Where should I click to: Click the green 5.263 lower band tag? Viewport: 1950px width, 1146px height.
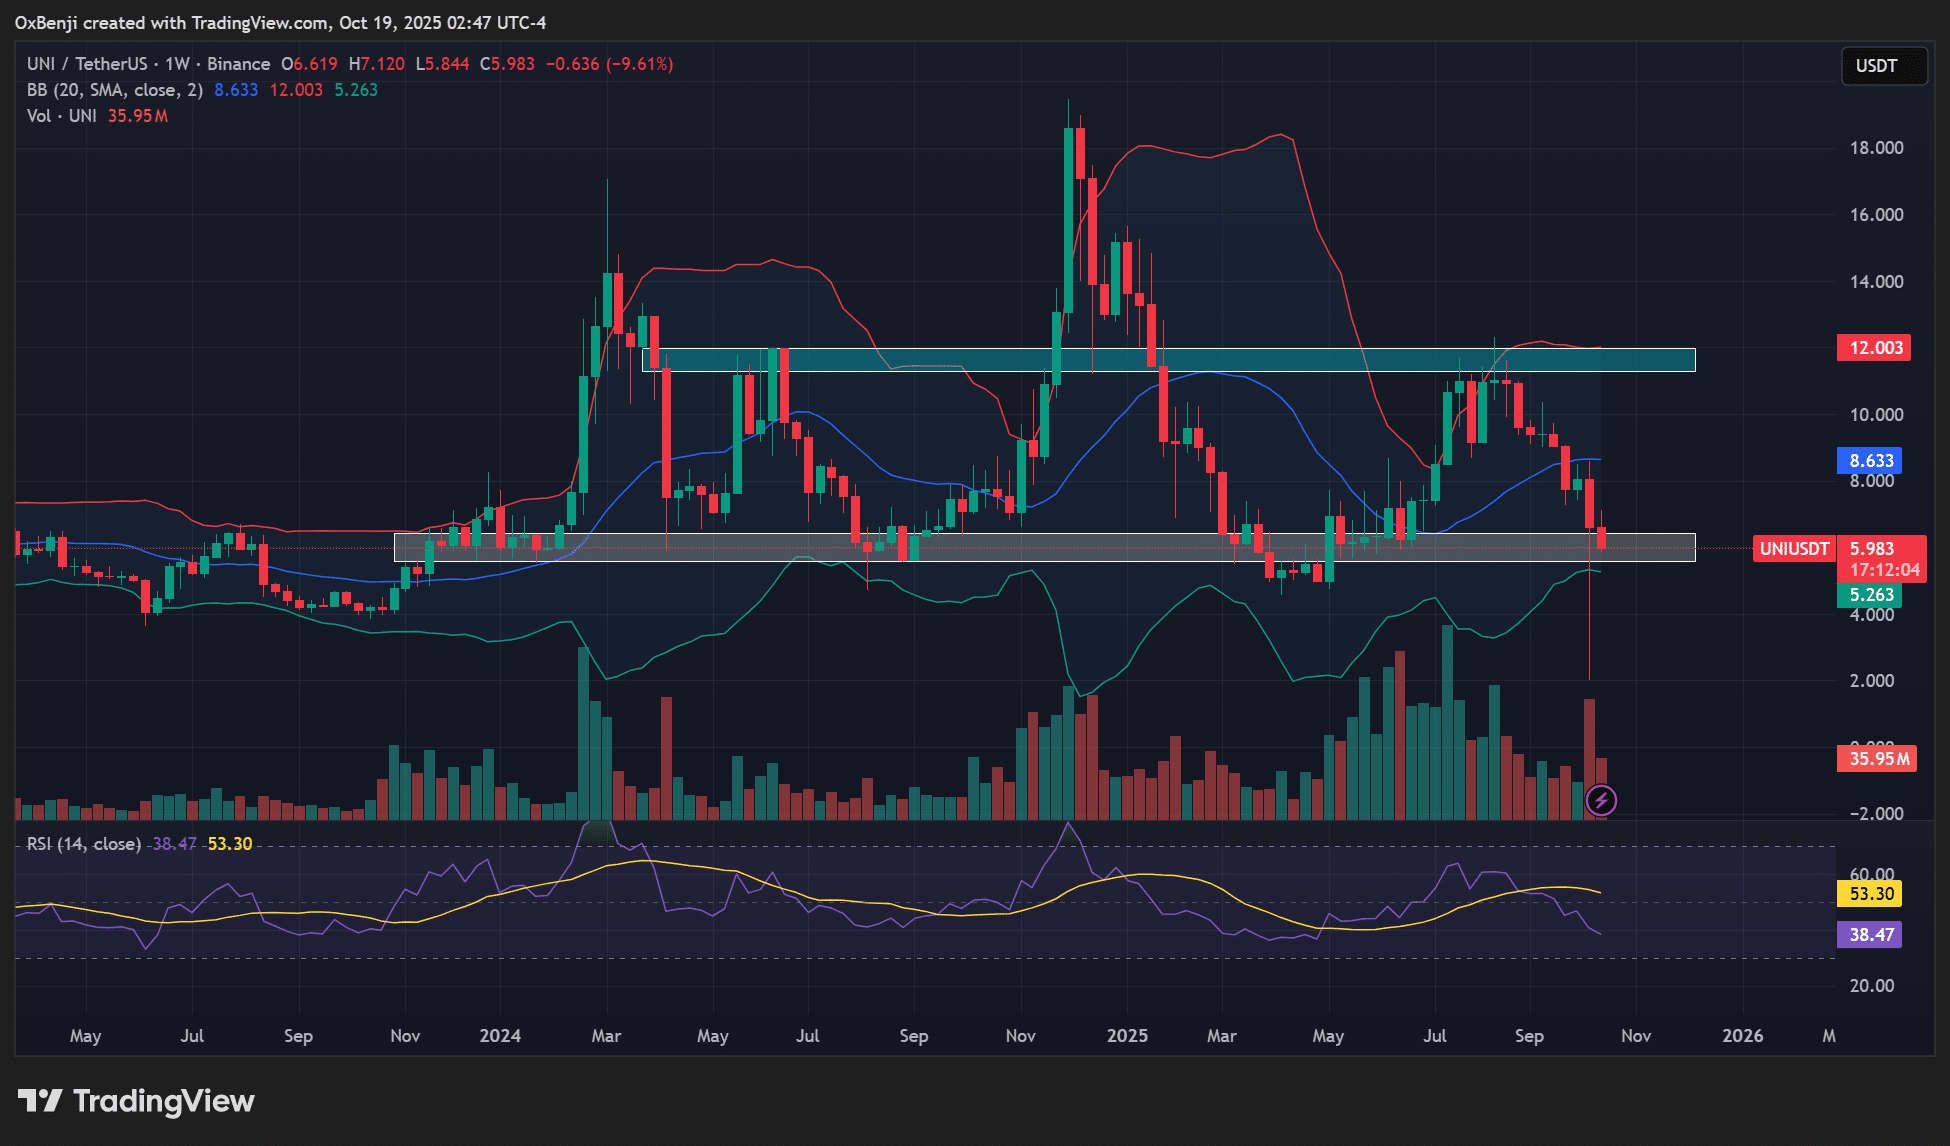(1870, 595)
